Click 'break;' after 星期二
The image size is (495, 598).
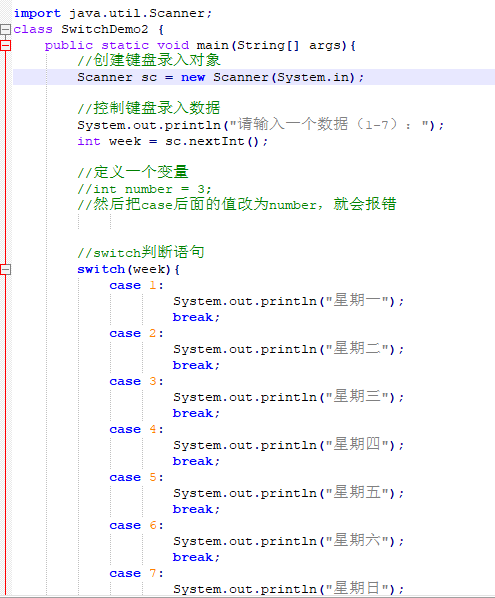[x=196, y=365]
